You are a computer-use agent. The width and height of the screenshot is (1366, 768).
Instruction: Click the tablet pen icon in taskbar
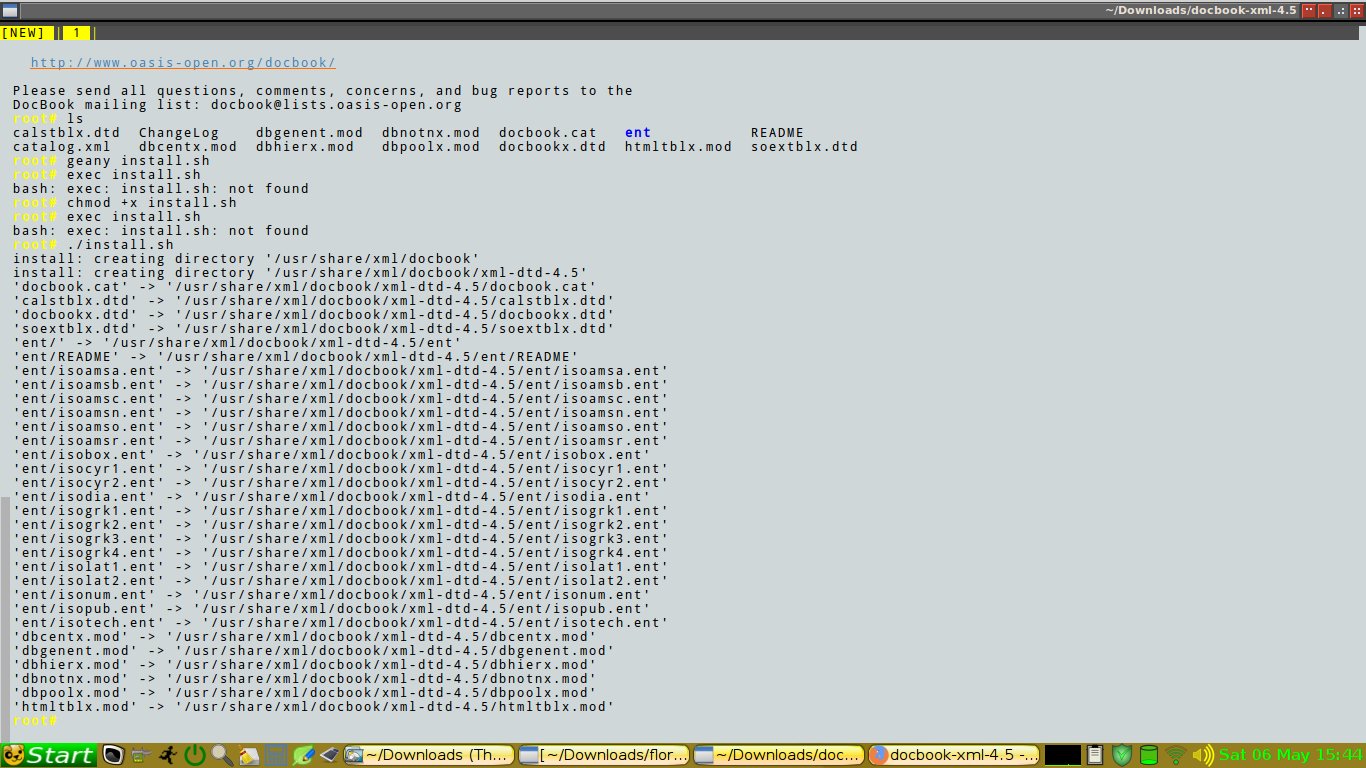[330, 755]
